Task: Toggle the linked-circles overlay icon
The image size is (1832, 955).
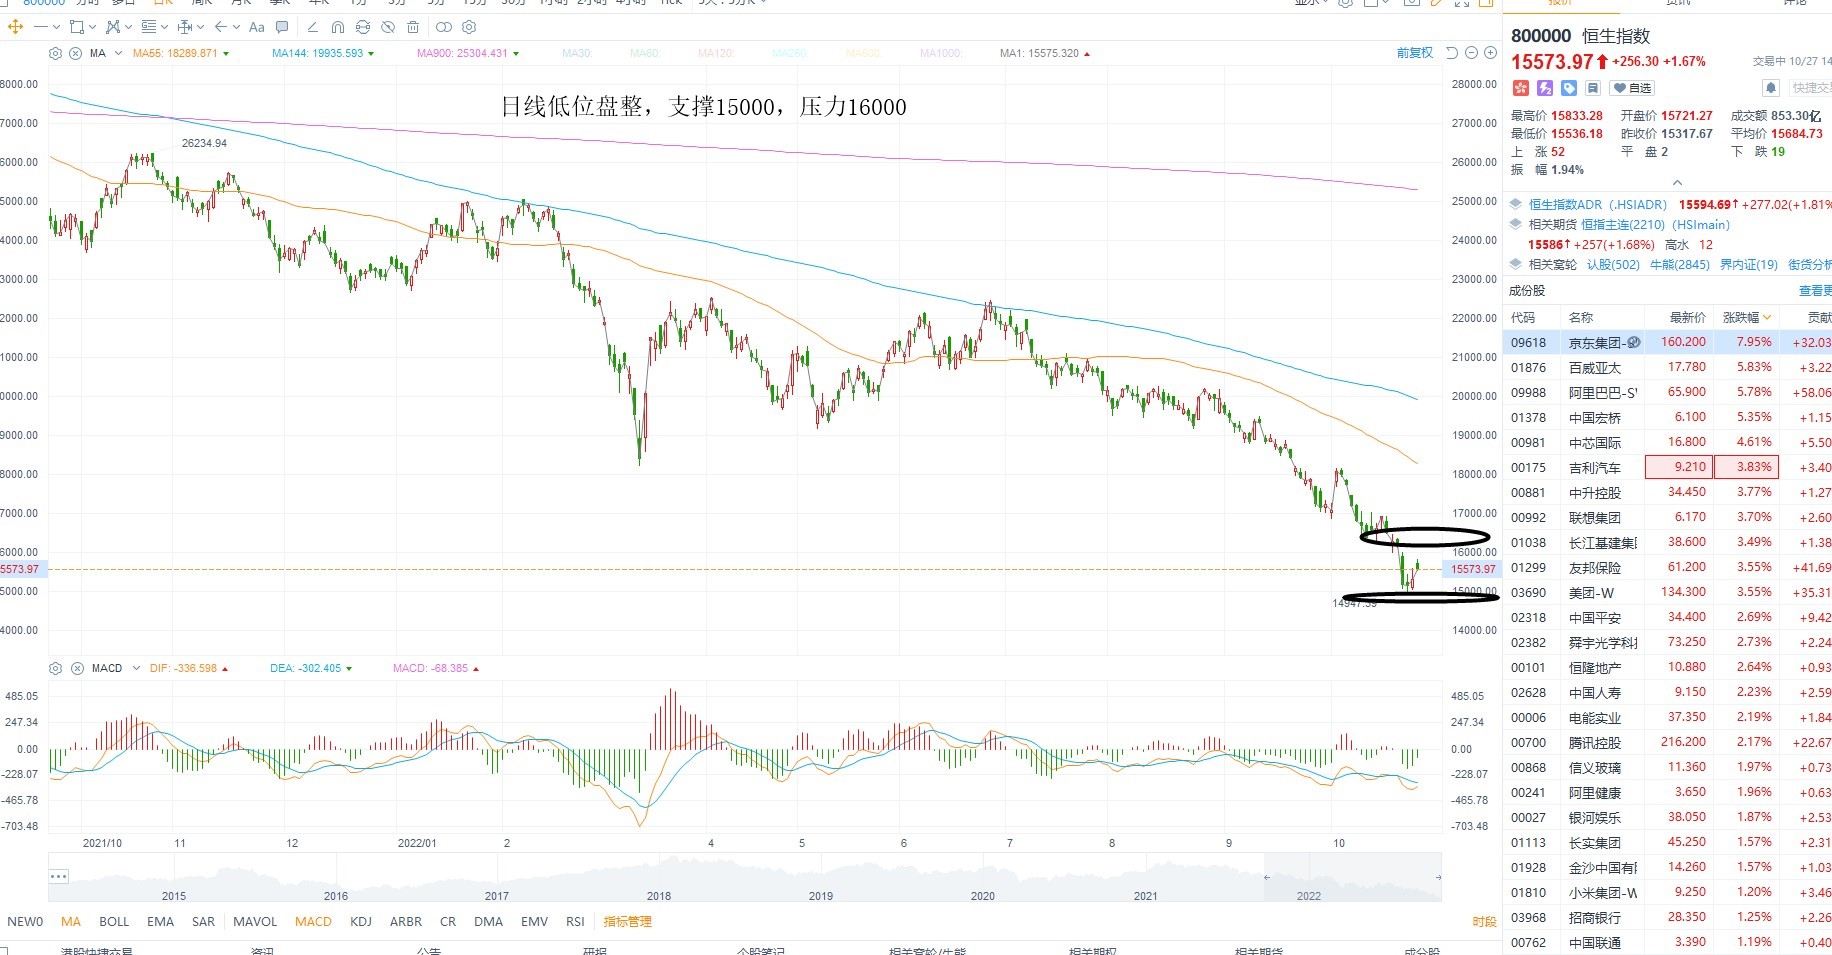Action: (x=444, y=27)
